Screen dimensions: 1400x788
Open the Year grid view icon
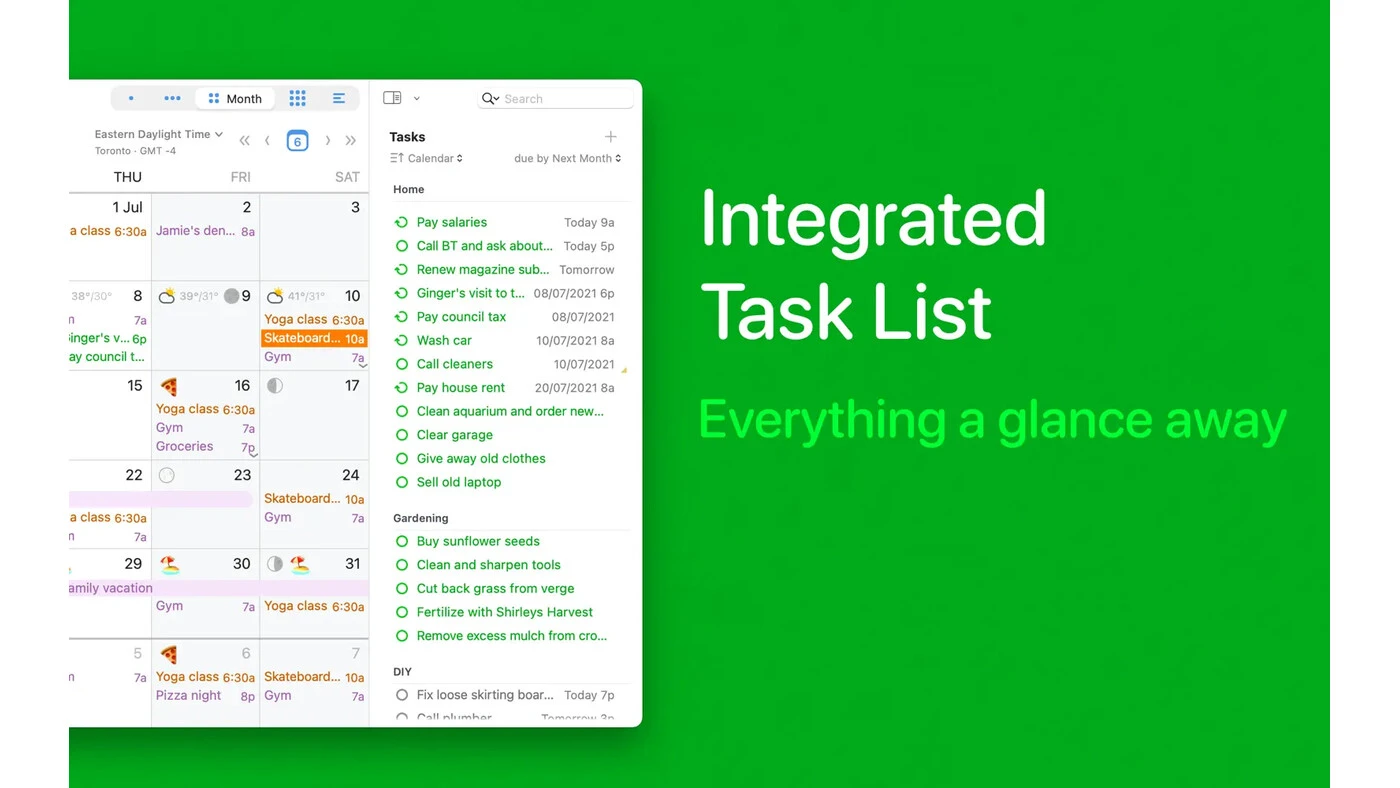point(297,98)
